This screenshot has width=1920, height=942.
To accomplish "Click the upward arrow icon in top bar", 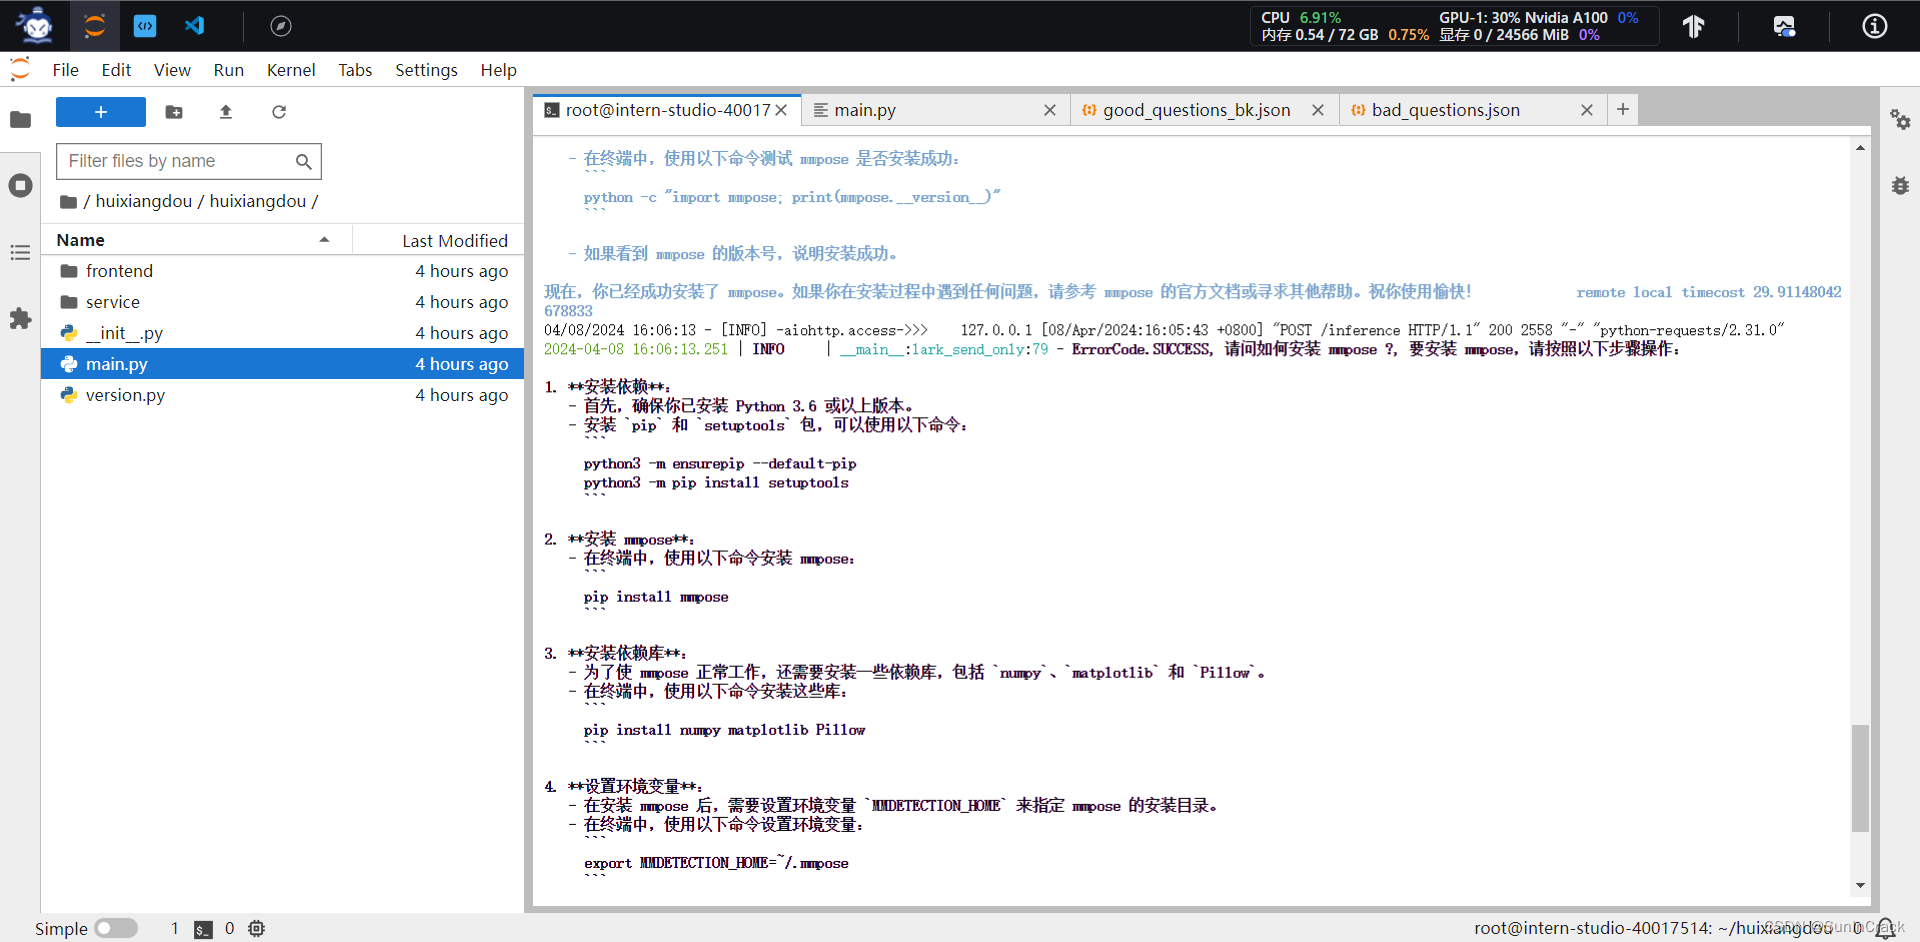I will point(1693,26).
